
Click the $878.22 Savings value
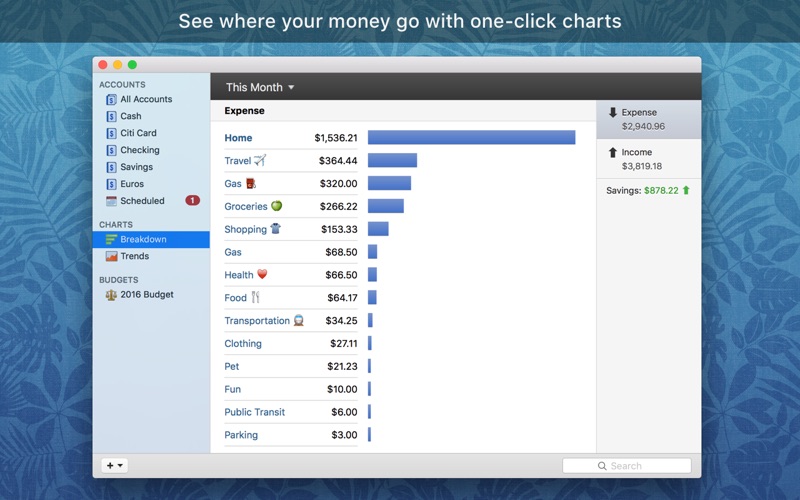(x=661, y=190)
